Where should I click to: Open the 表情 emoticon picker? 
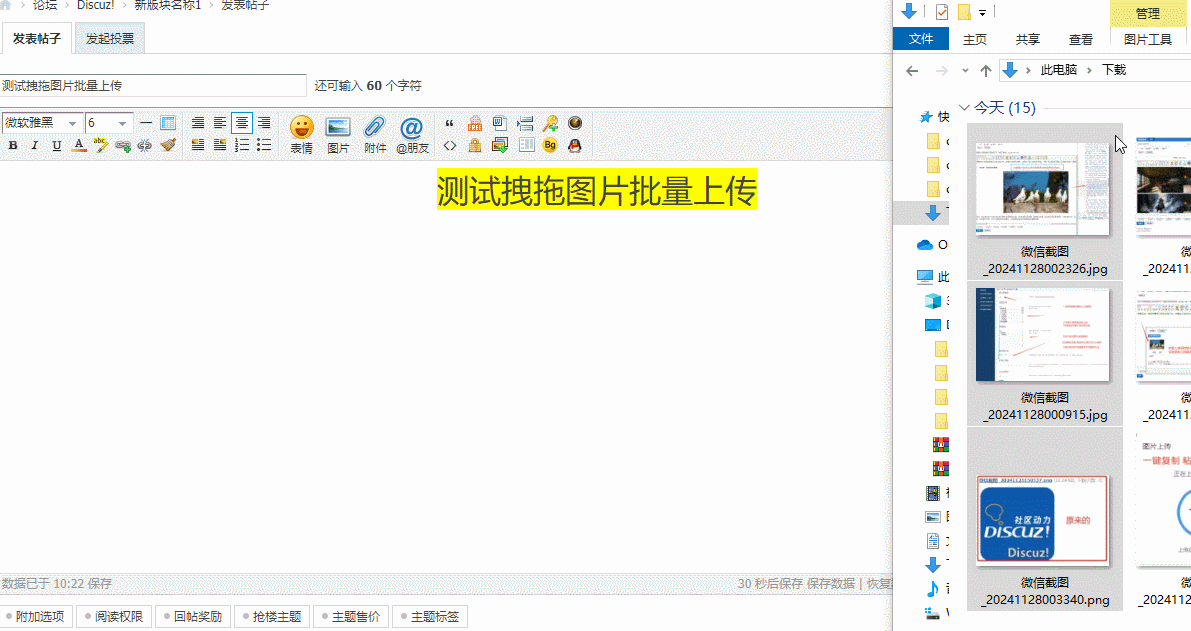(x=301, y=133)
